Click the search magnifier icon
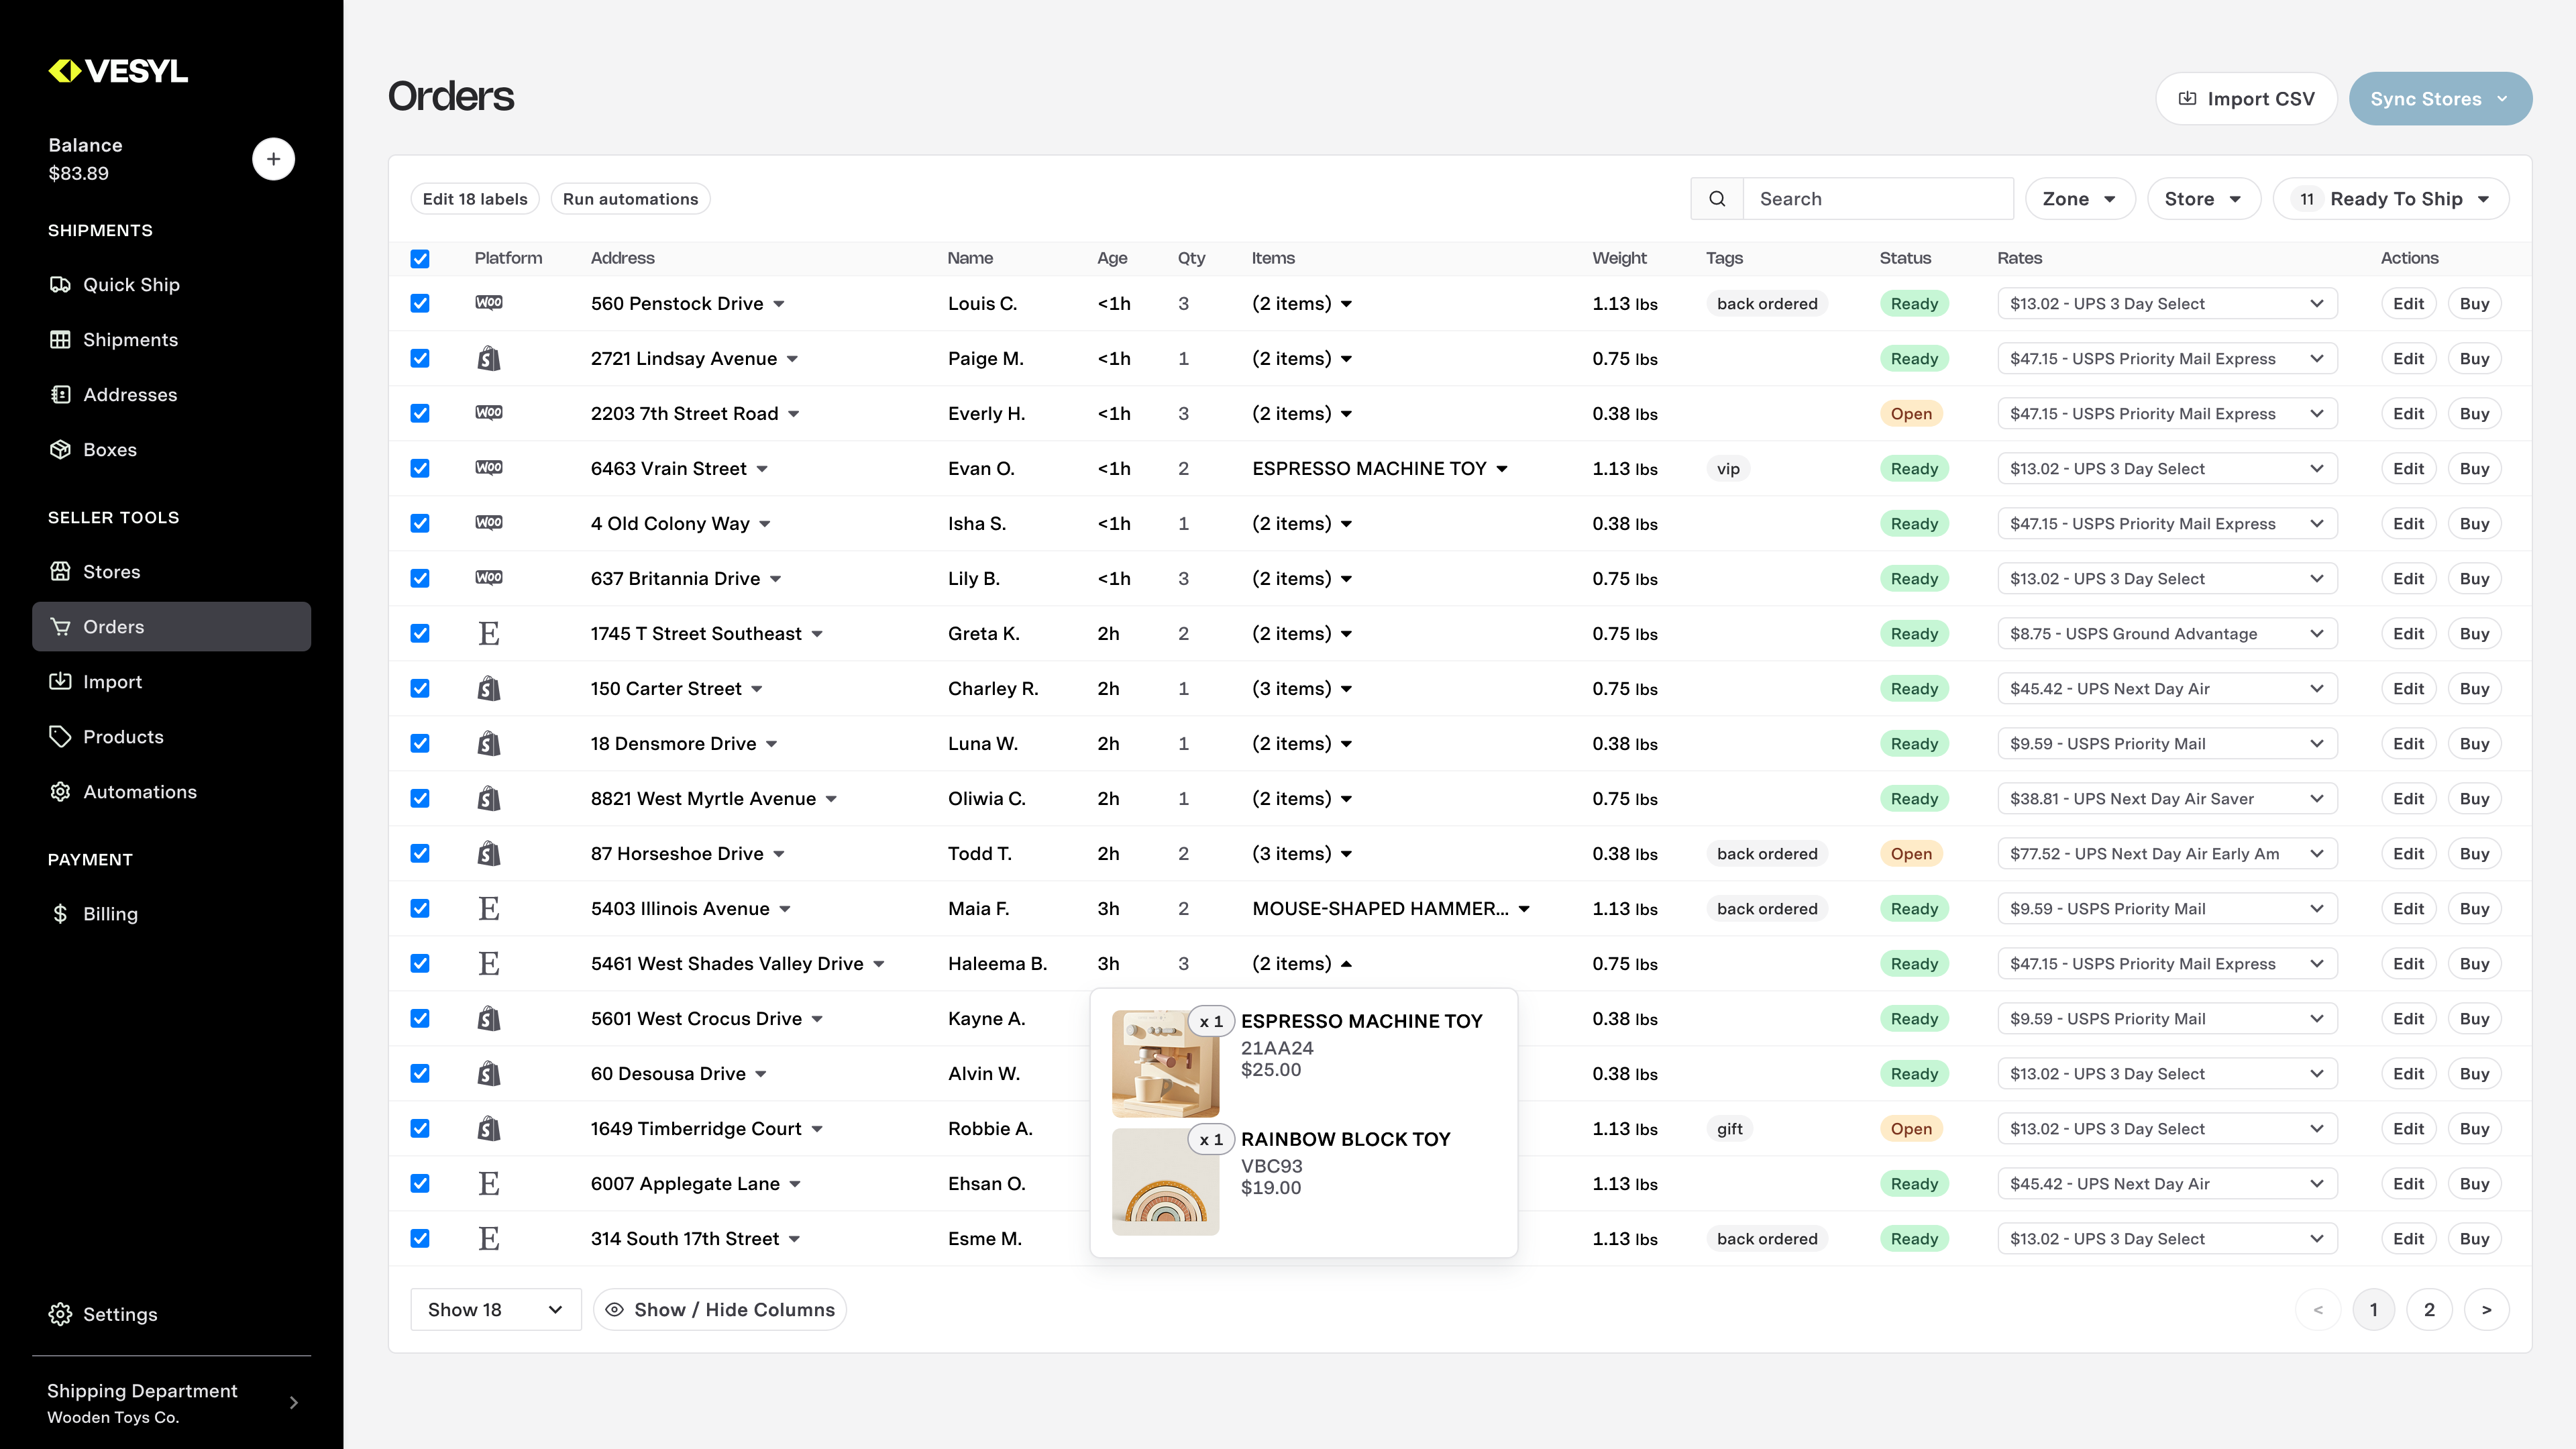2576x1449 pixels. 1717,199
